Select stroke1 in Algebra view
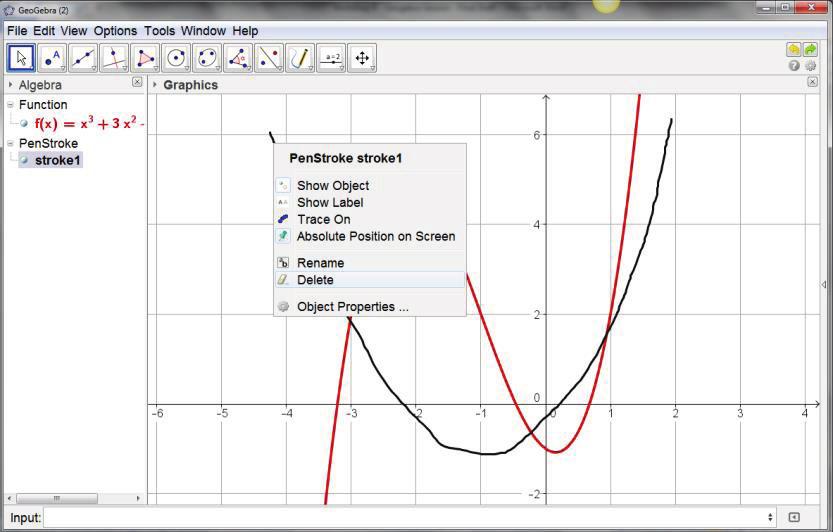Screen dimensions: 833x532 57,160
